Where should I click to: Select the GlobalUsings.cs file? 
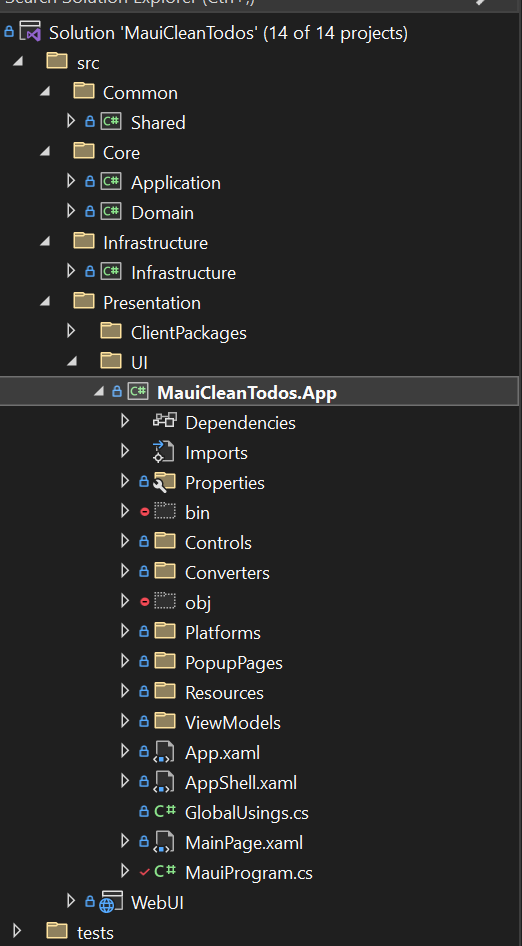(247, 813)
